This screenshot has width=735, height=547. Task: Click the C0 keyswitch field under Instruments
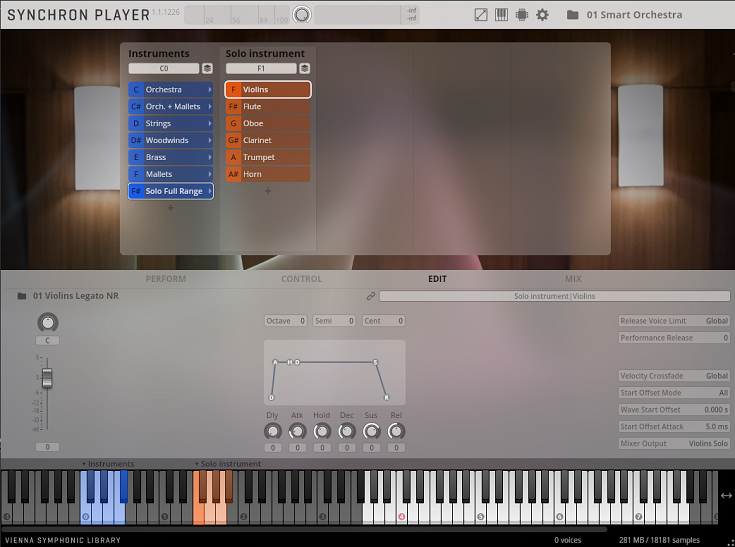pos(164,68)
